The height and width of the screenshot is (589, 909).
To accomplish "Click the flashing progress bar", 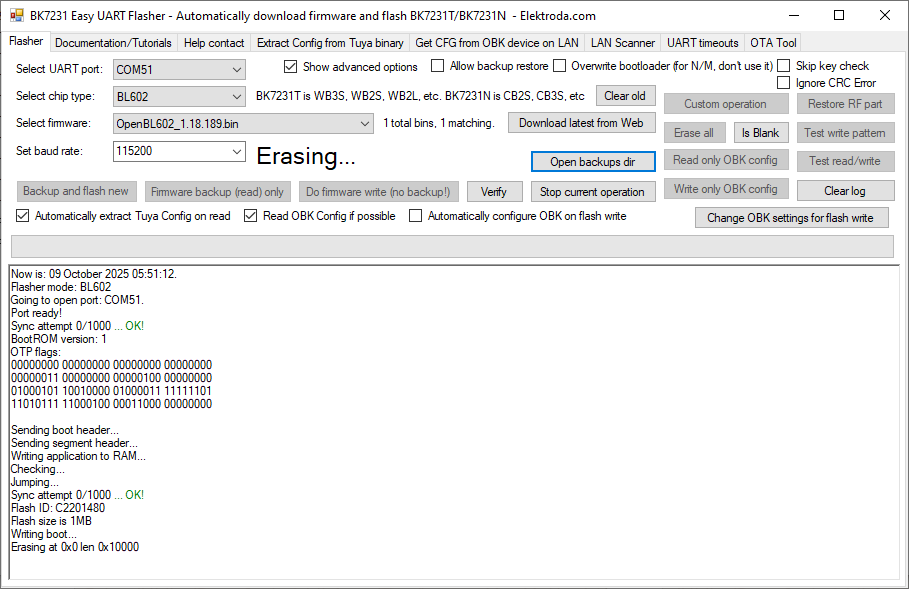I will point(452,247).
